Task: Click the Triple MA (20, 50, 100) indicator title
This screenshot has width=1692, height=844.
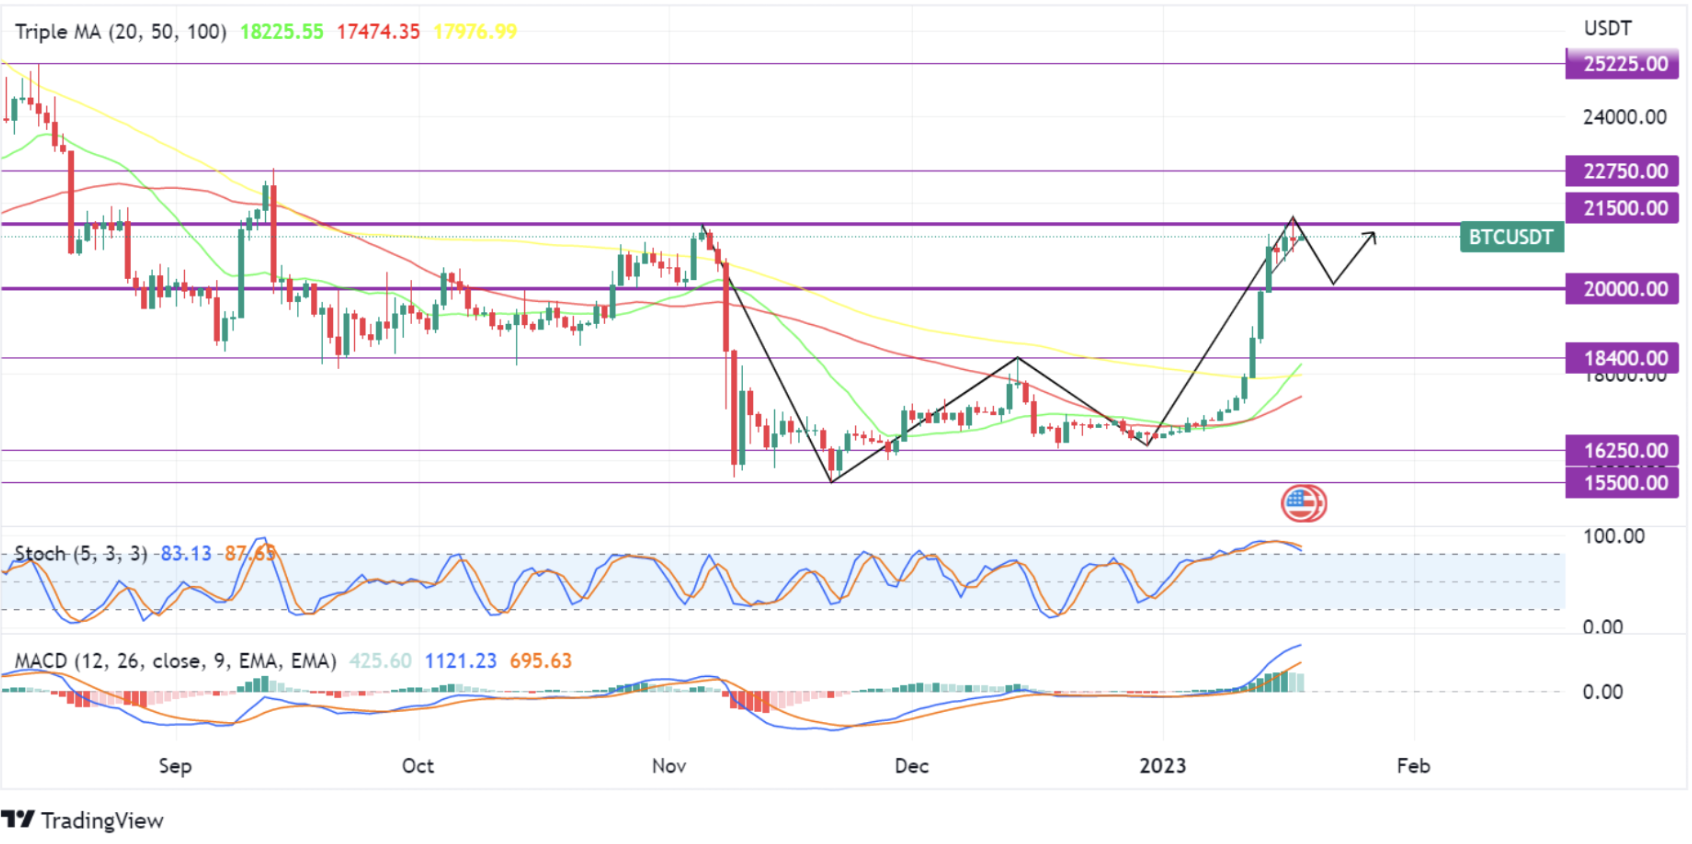Action: point(121,32)
